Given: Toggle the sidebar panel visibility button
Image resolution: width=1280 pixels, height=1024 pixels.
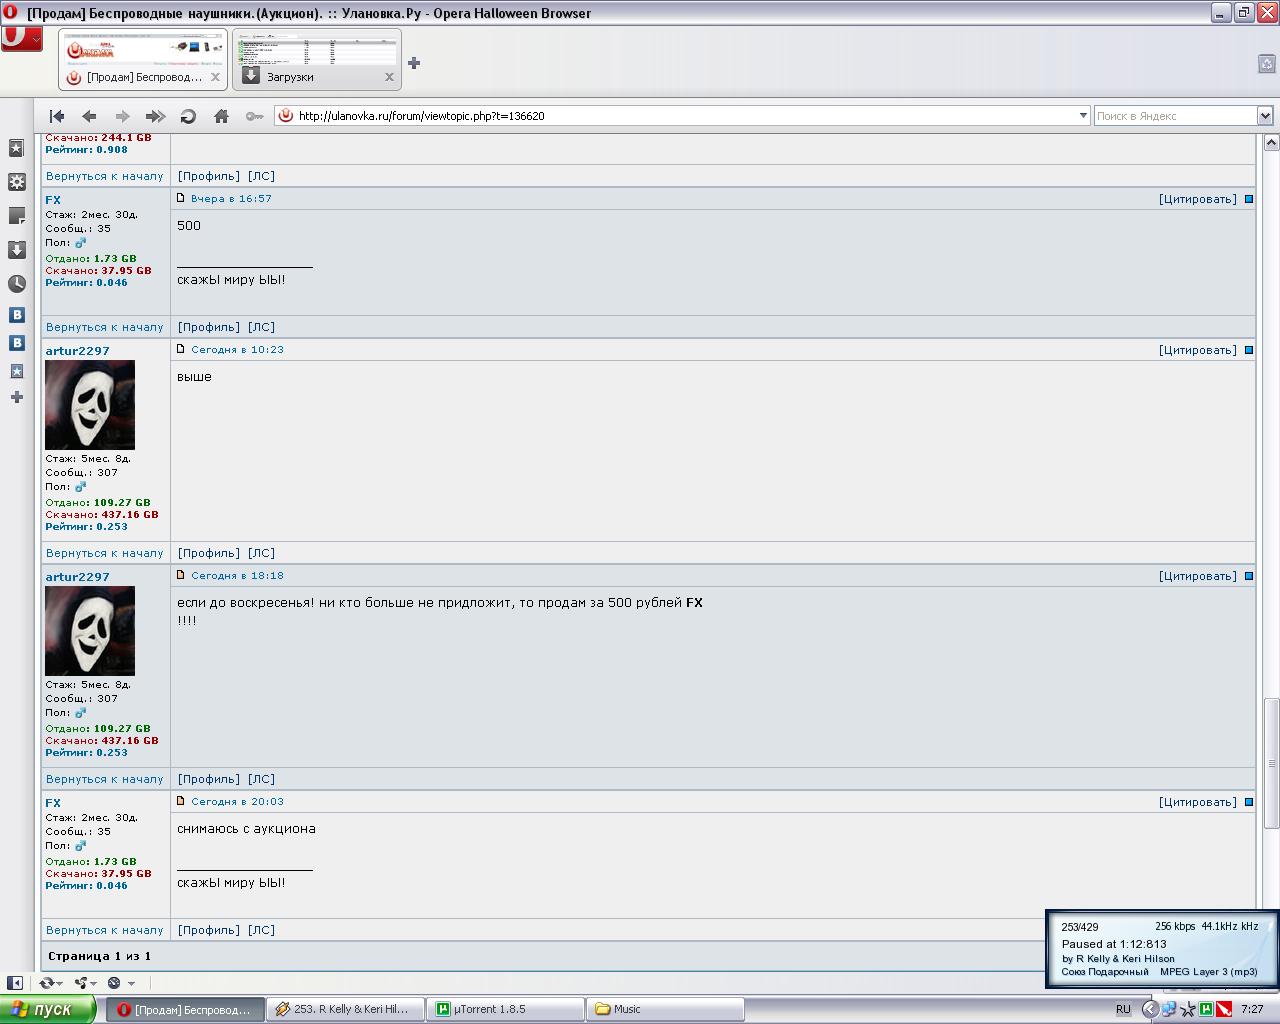Looking at the screenshot, I should pos(15,983).
